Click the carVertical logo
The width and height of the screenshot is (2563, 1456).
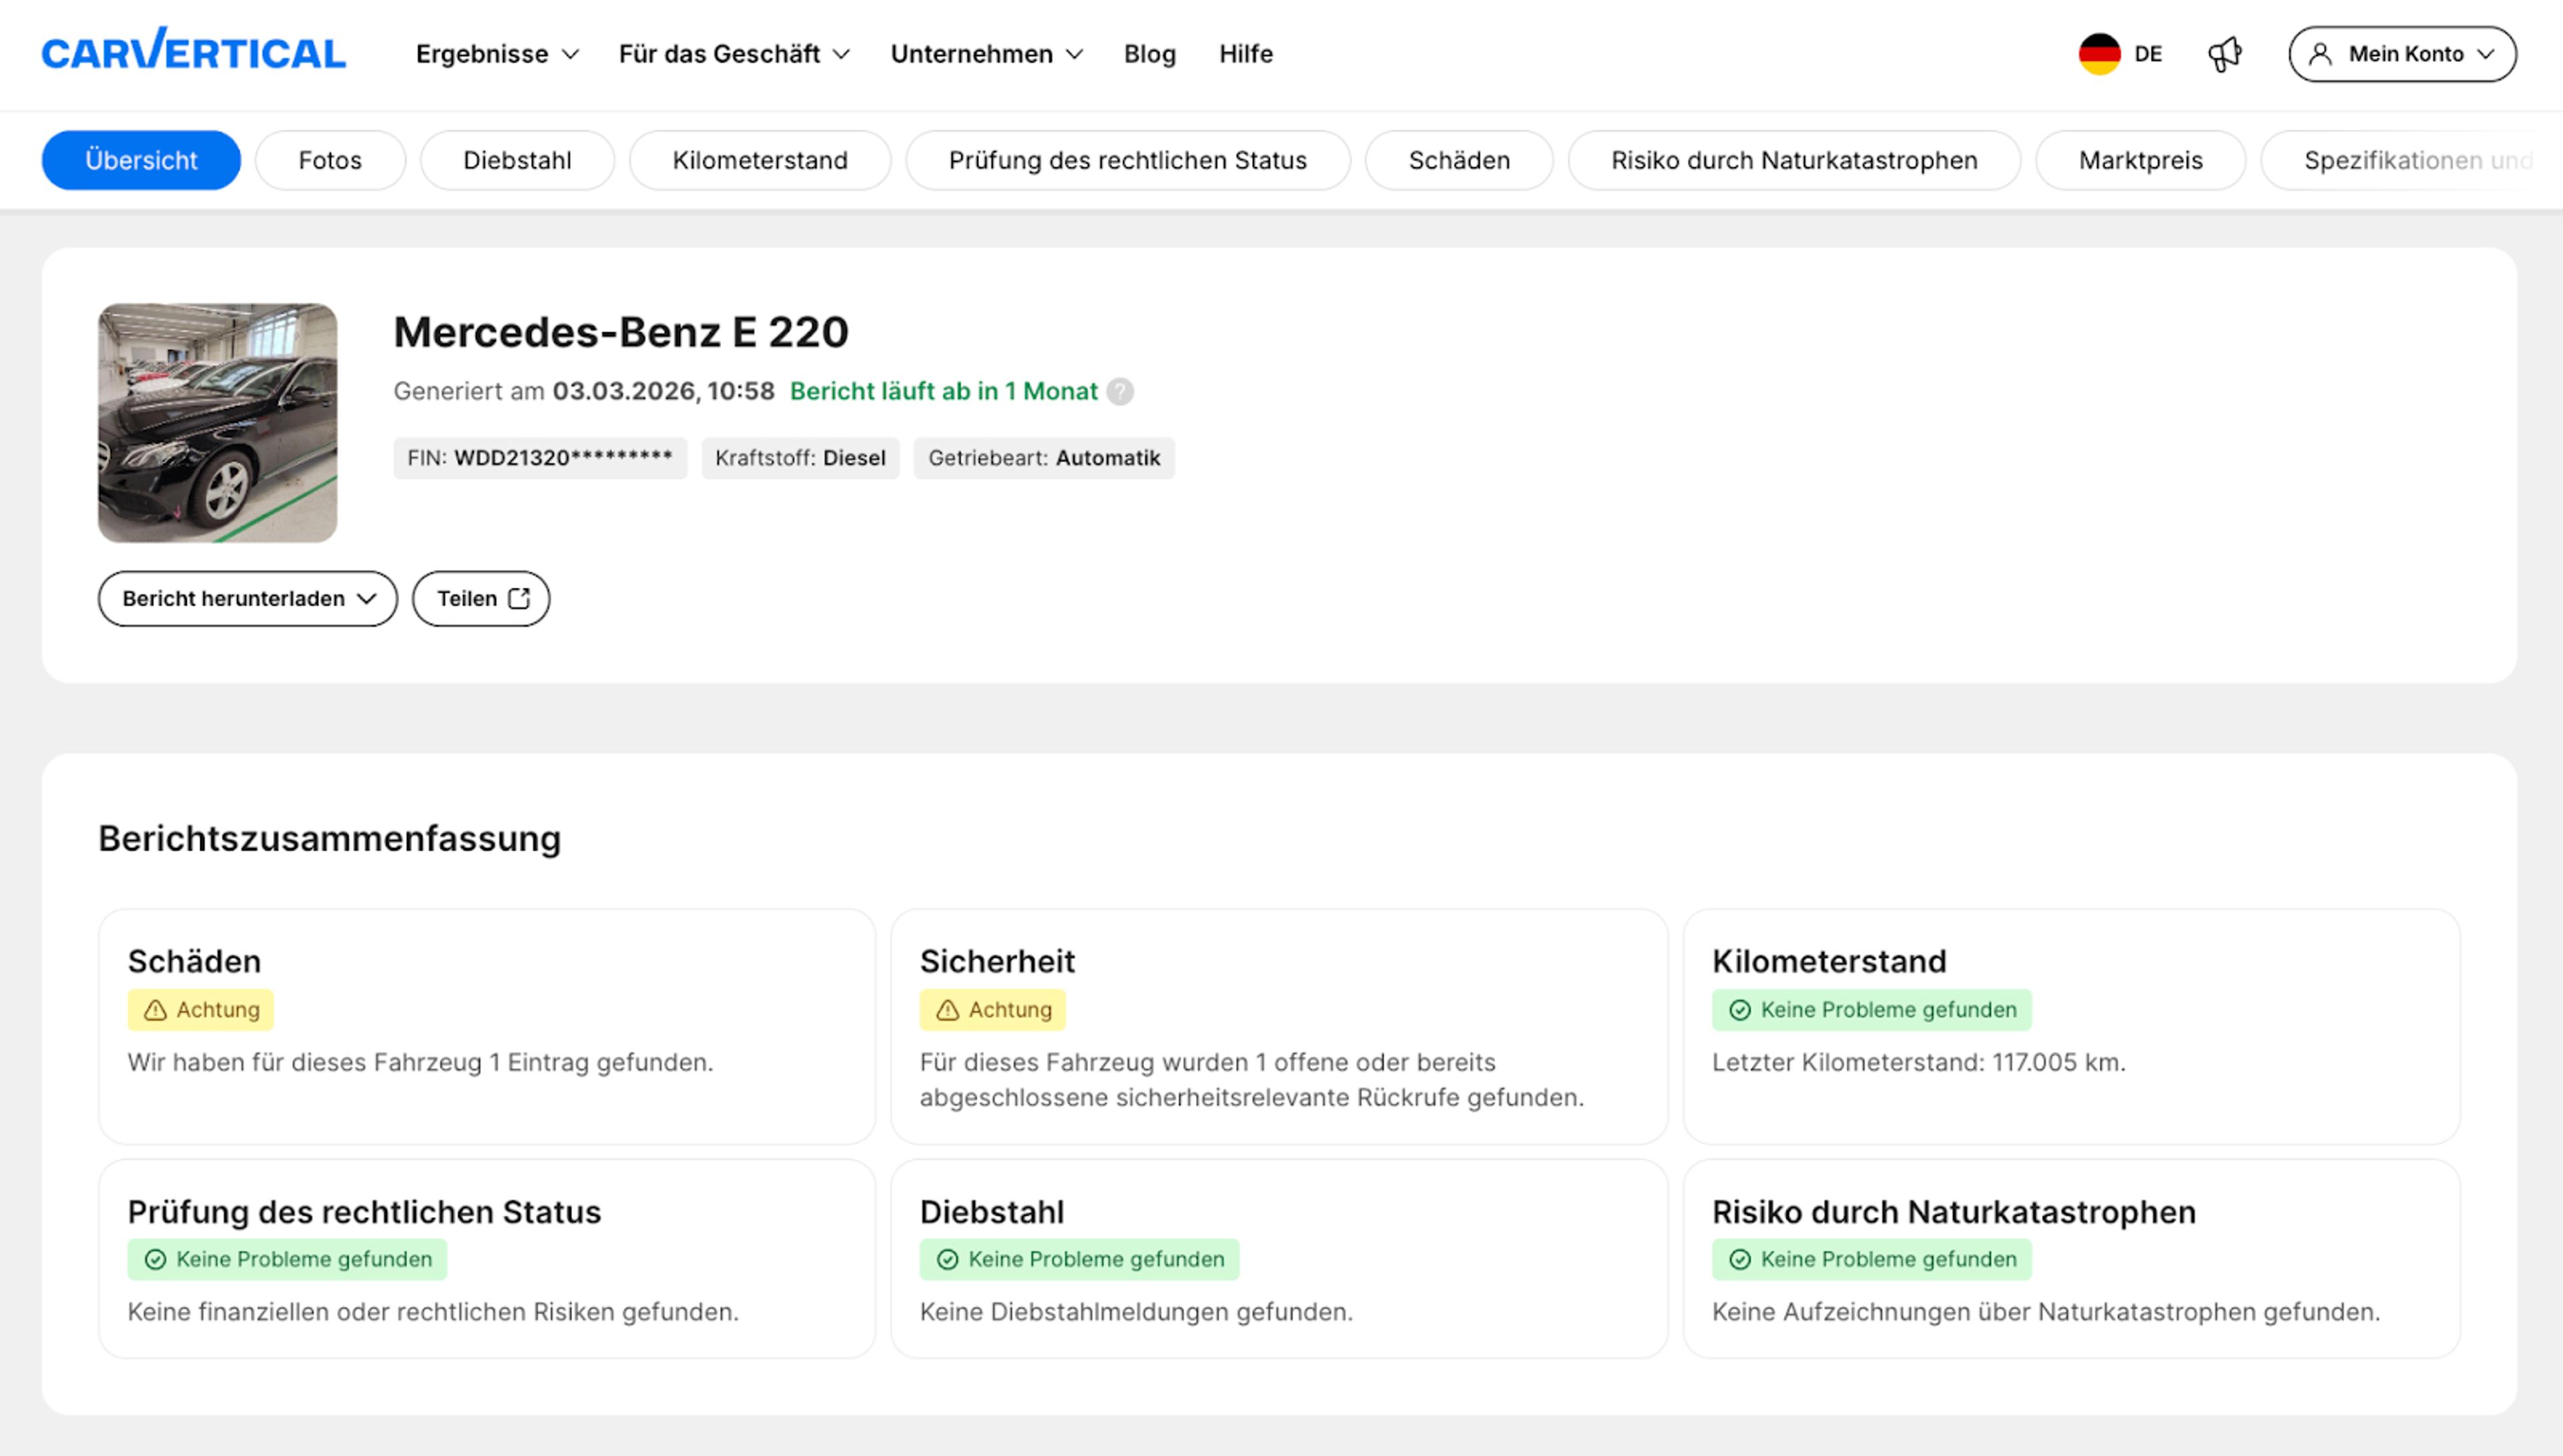coord(193,52)
